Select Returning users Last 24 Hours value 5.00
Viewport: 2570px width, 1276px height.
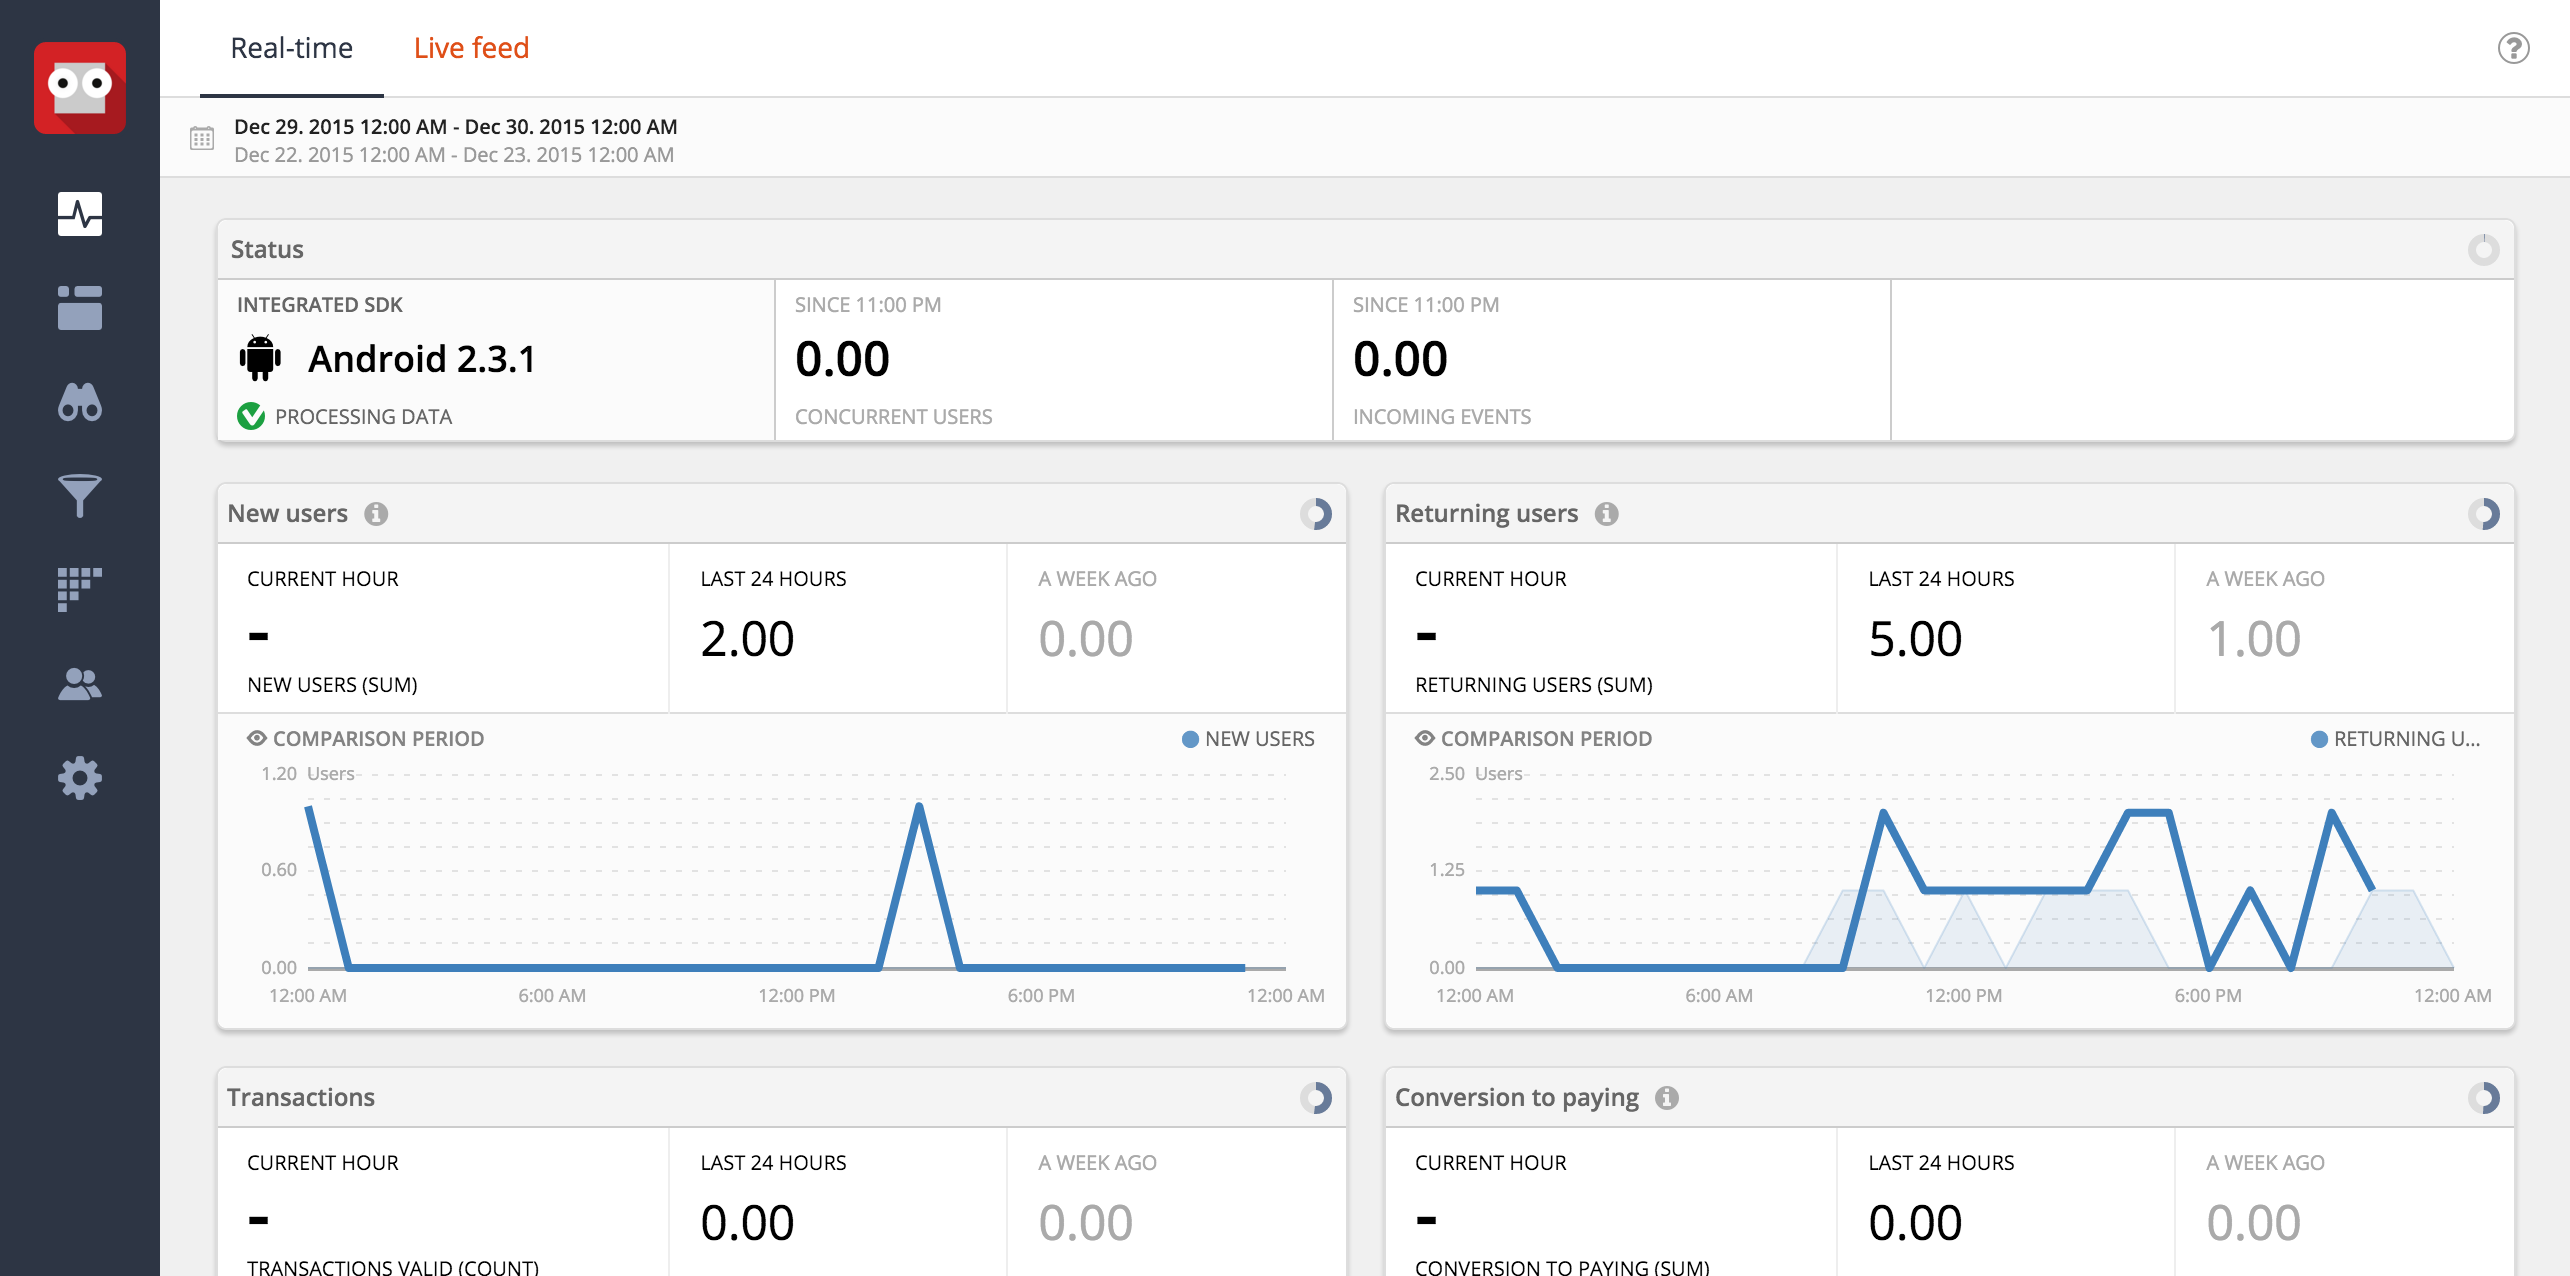1915,639
